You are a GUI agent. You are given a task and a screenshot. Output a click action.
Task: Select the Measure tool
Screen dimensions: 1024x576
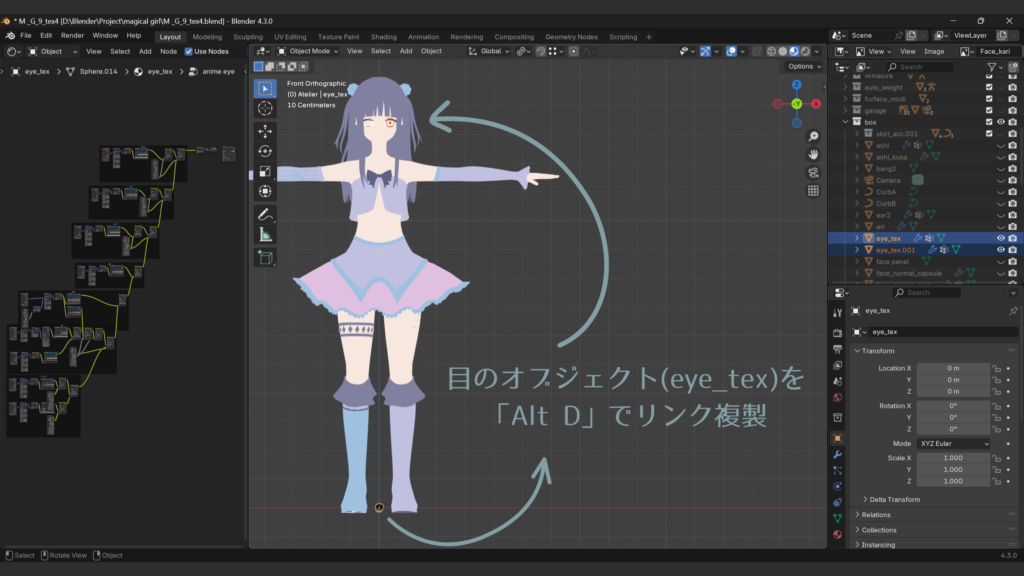[x=265, y=235]
